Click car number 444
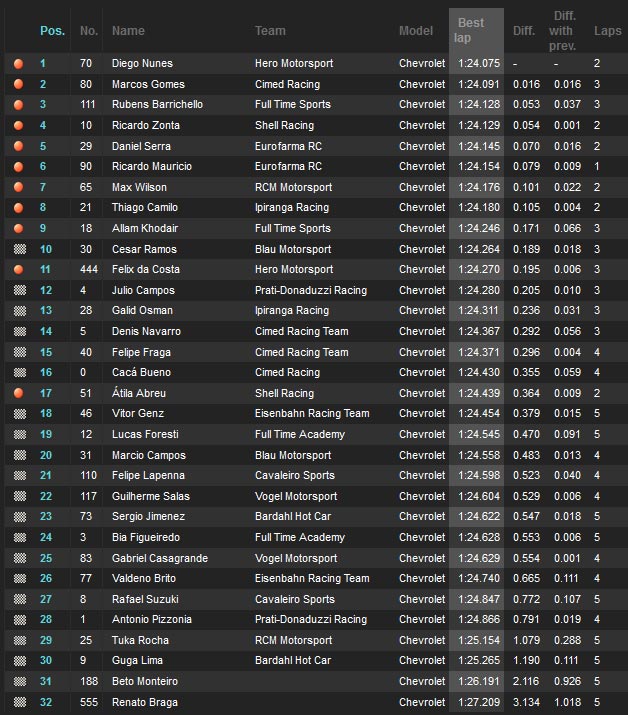Viewport: 628px width, 715px height. 89,269
